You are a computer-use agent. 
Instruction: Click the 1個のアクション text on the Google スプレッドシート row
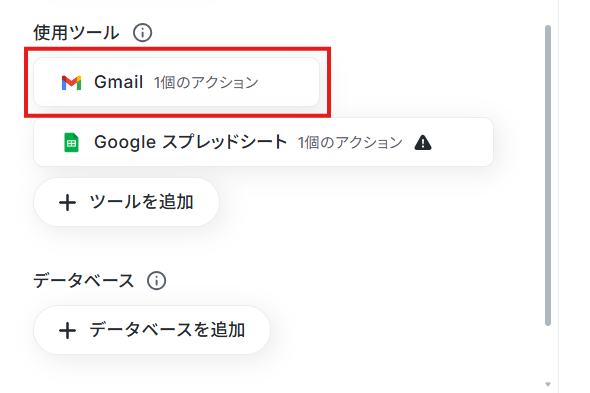pos(350,143)
